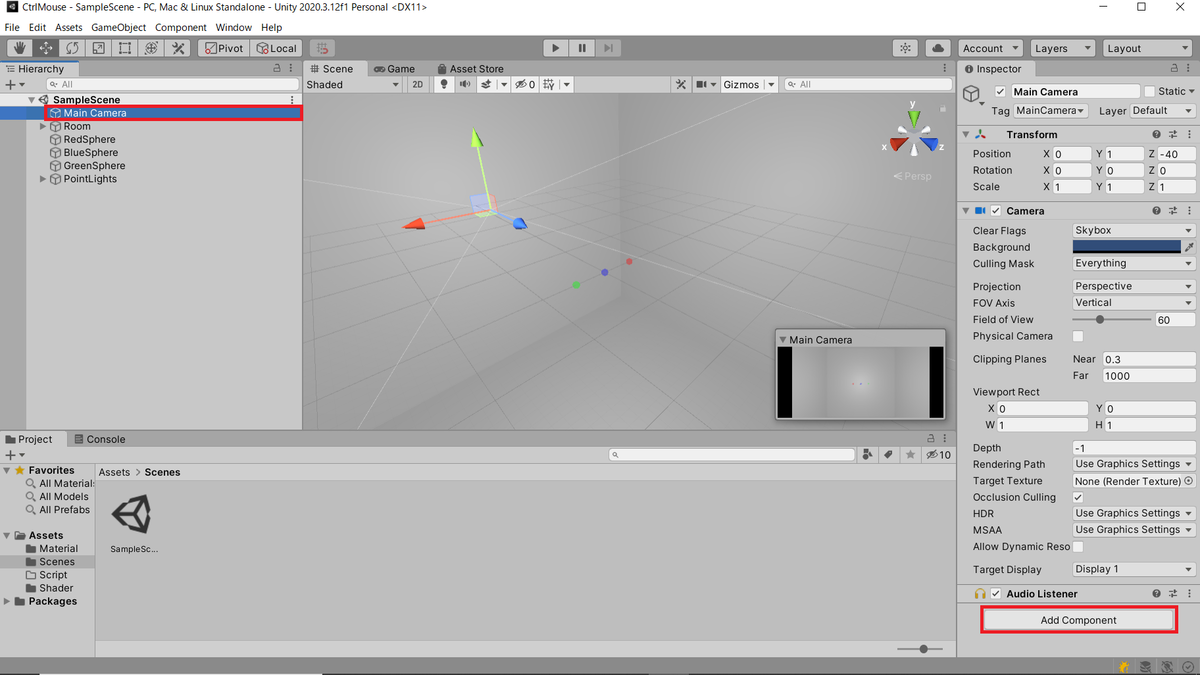This screenshot has width=1200, height=675.
Task: Select BlueSphere in the Hierarchy
Action: point(90,153)
